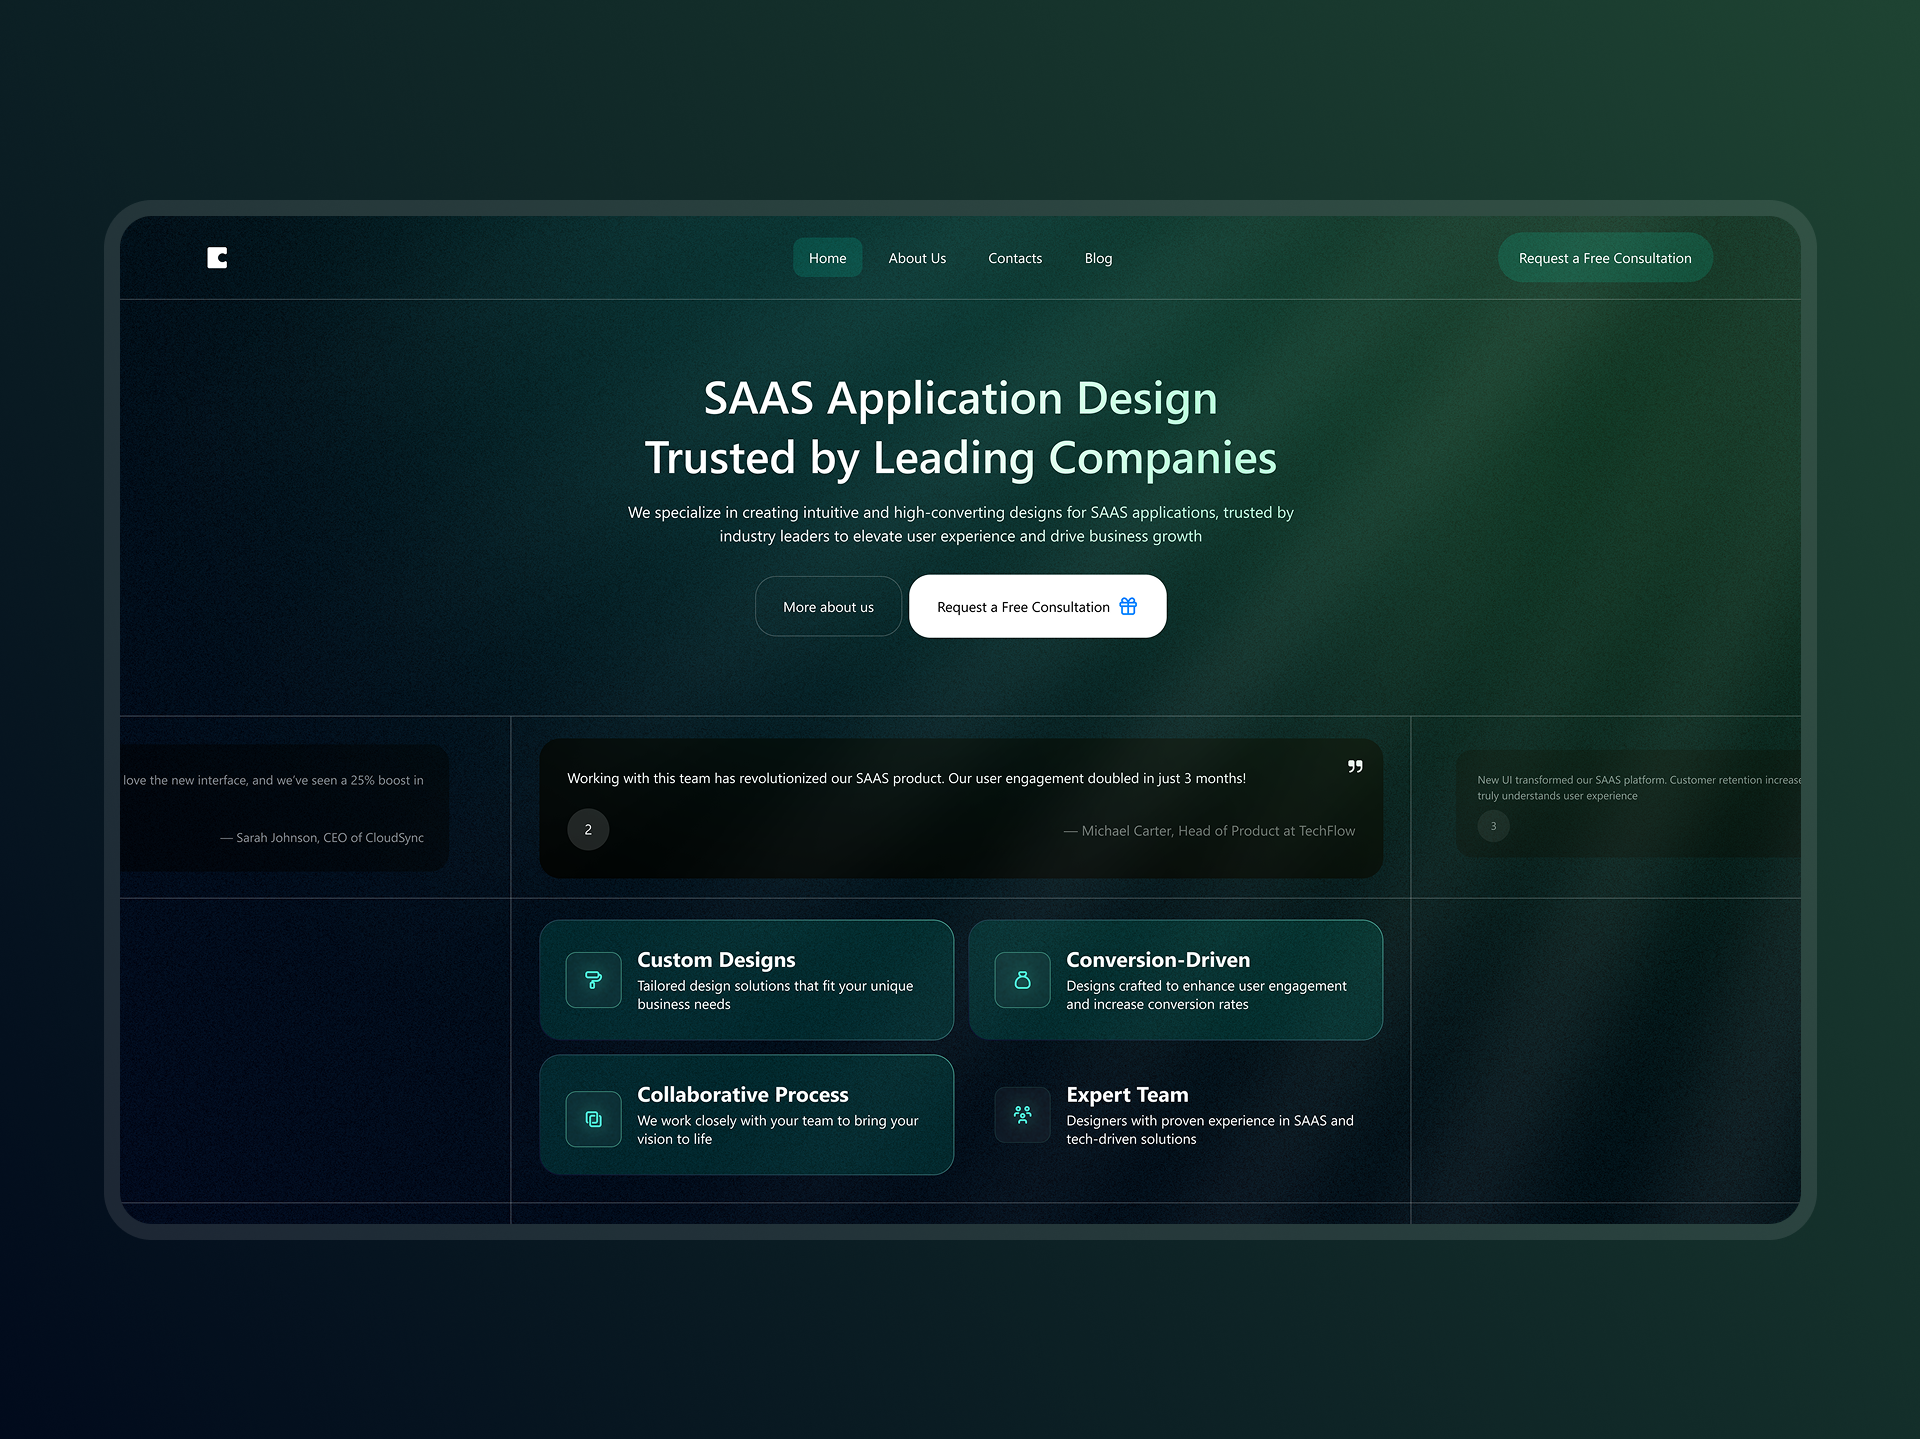The width and height of the screenshot is (1920, 1439).
Task: Click the overlapping squares icon on Collaborative Process card
Action: [592, 1118]
